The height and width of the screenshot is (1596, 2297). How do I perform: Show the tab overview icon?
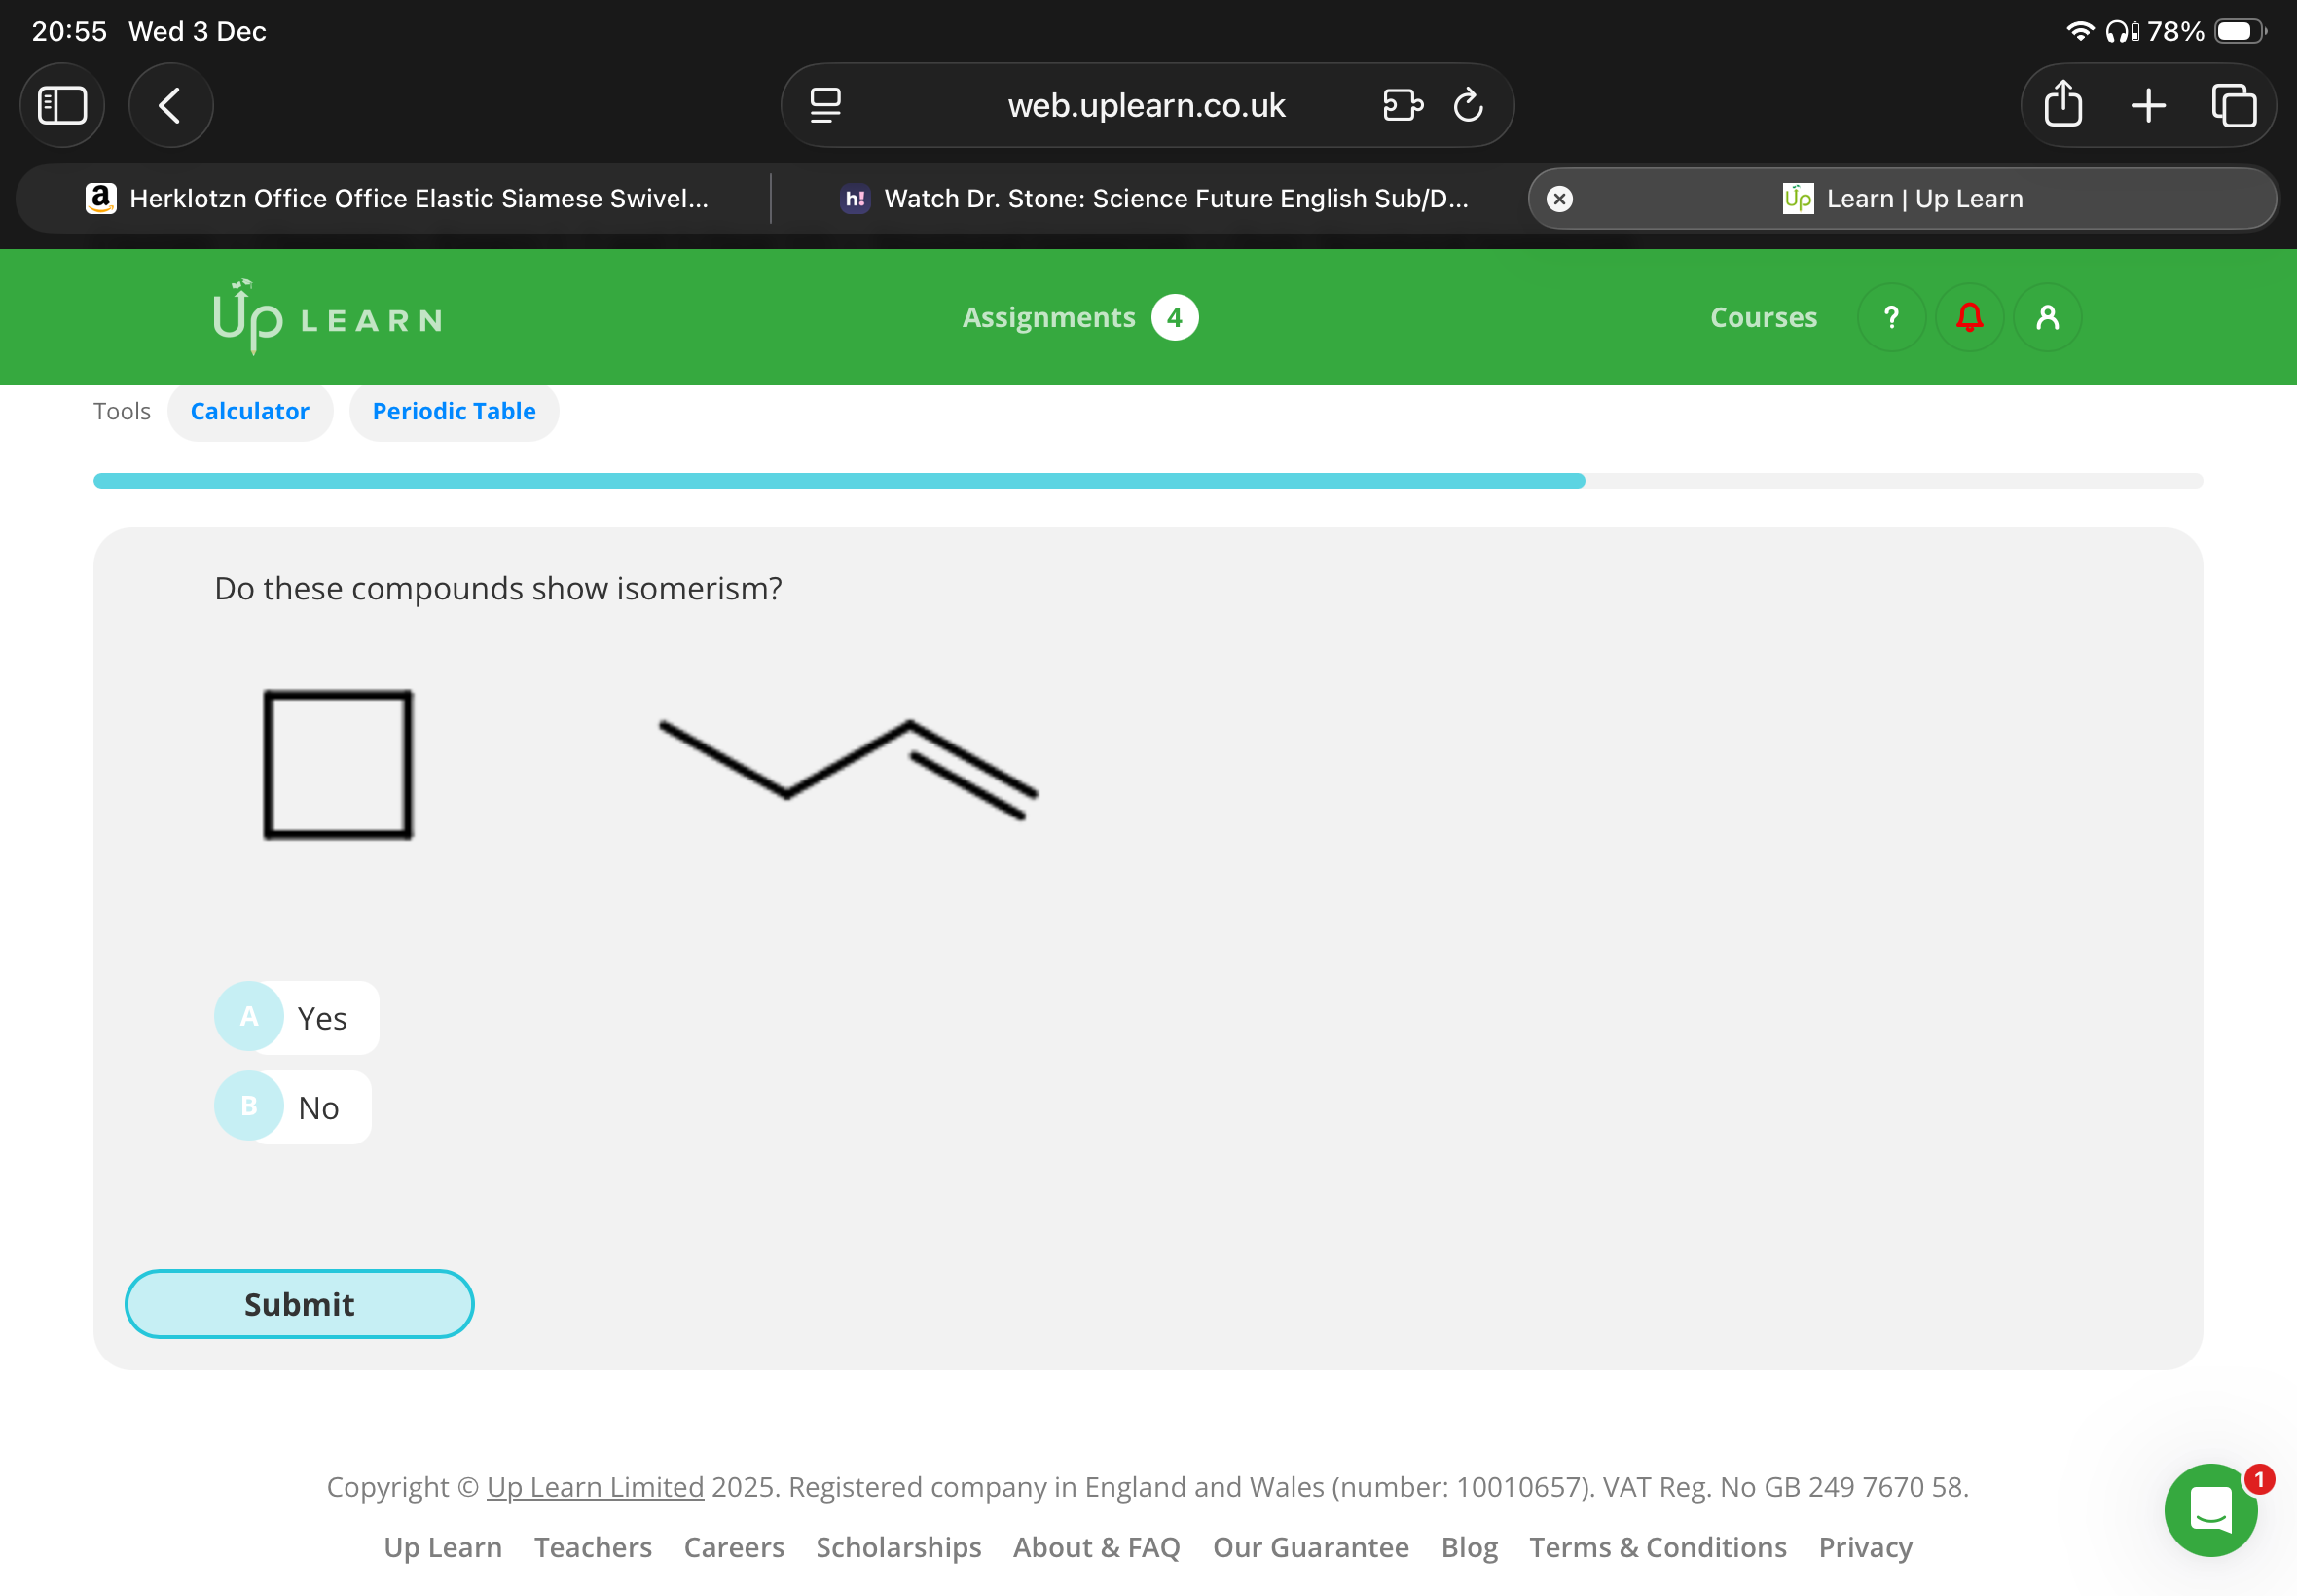tap(2233, 105)
